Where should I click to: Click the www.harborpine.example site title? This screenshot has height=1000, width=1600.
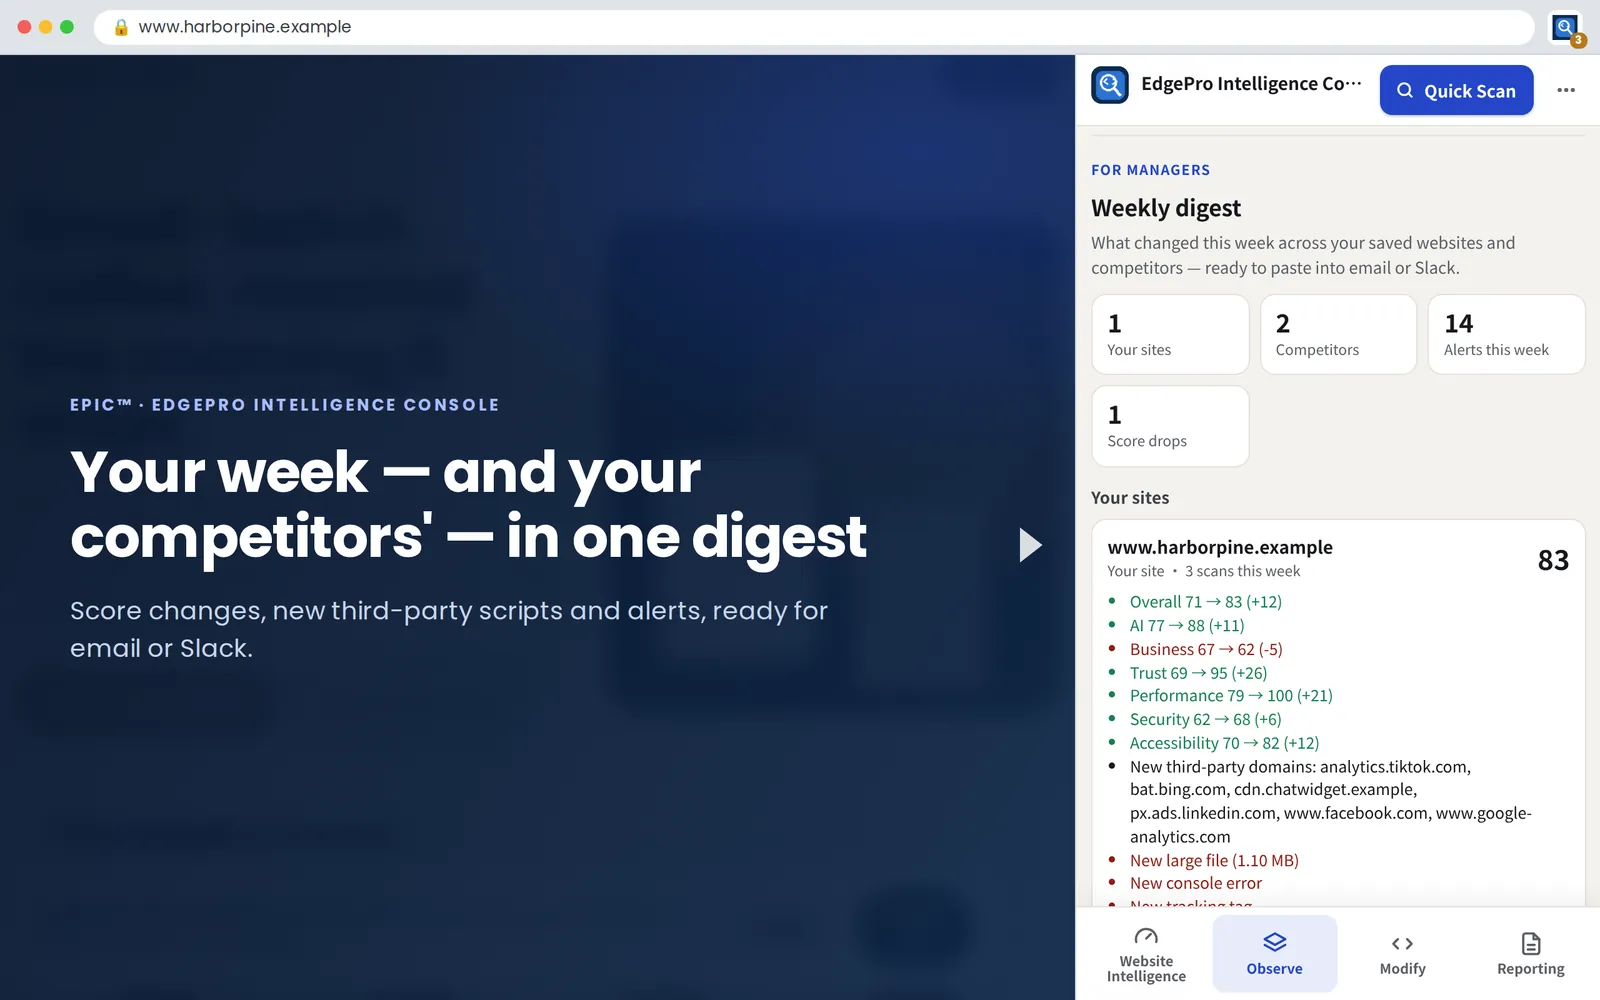tap(1220, 547)
